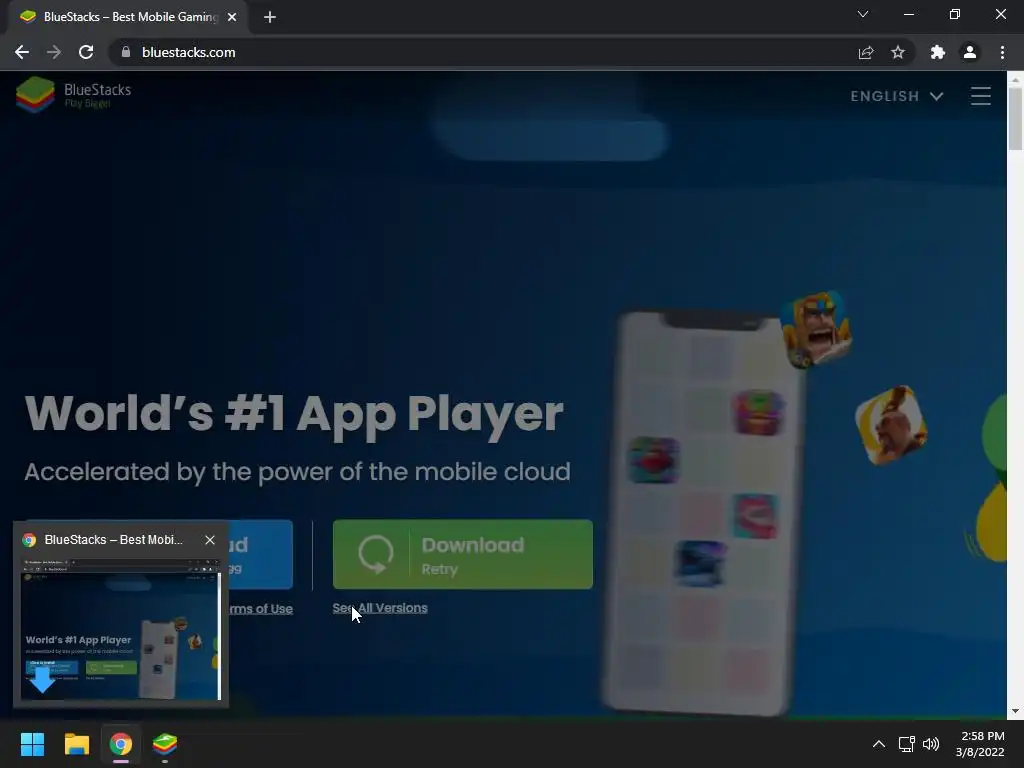Viewport: 1024px width, 768px height.
Task: Click the taskbar preview thumbnail of BlueStacks page
Action: (x=121, y=628)
